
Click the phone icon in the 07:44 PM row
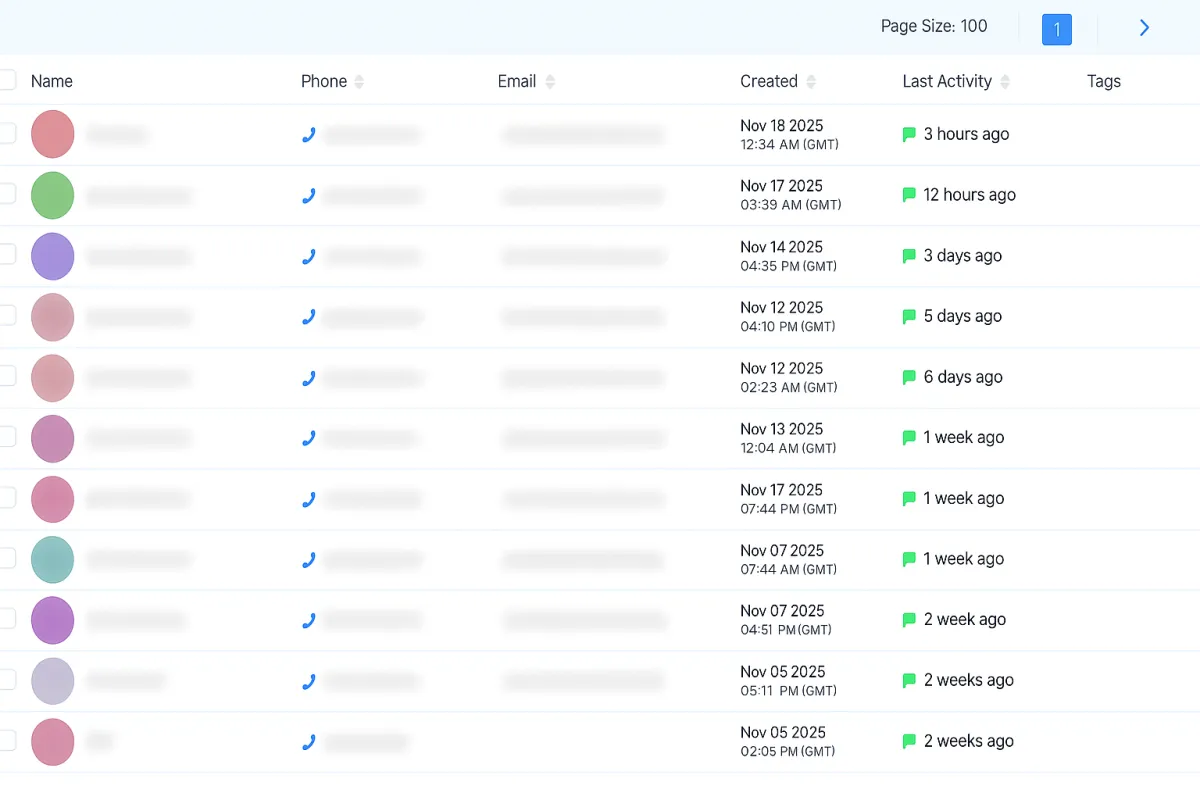[309, 499]
